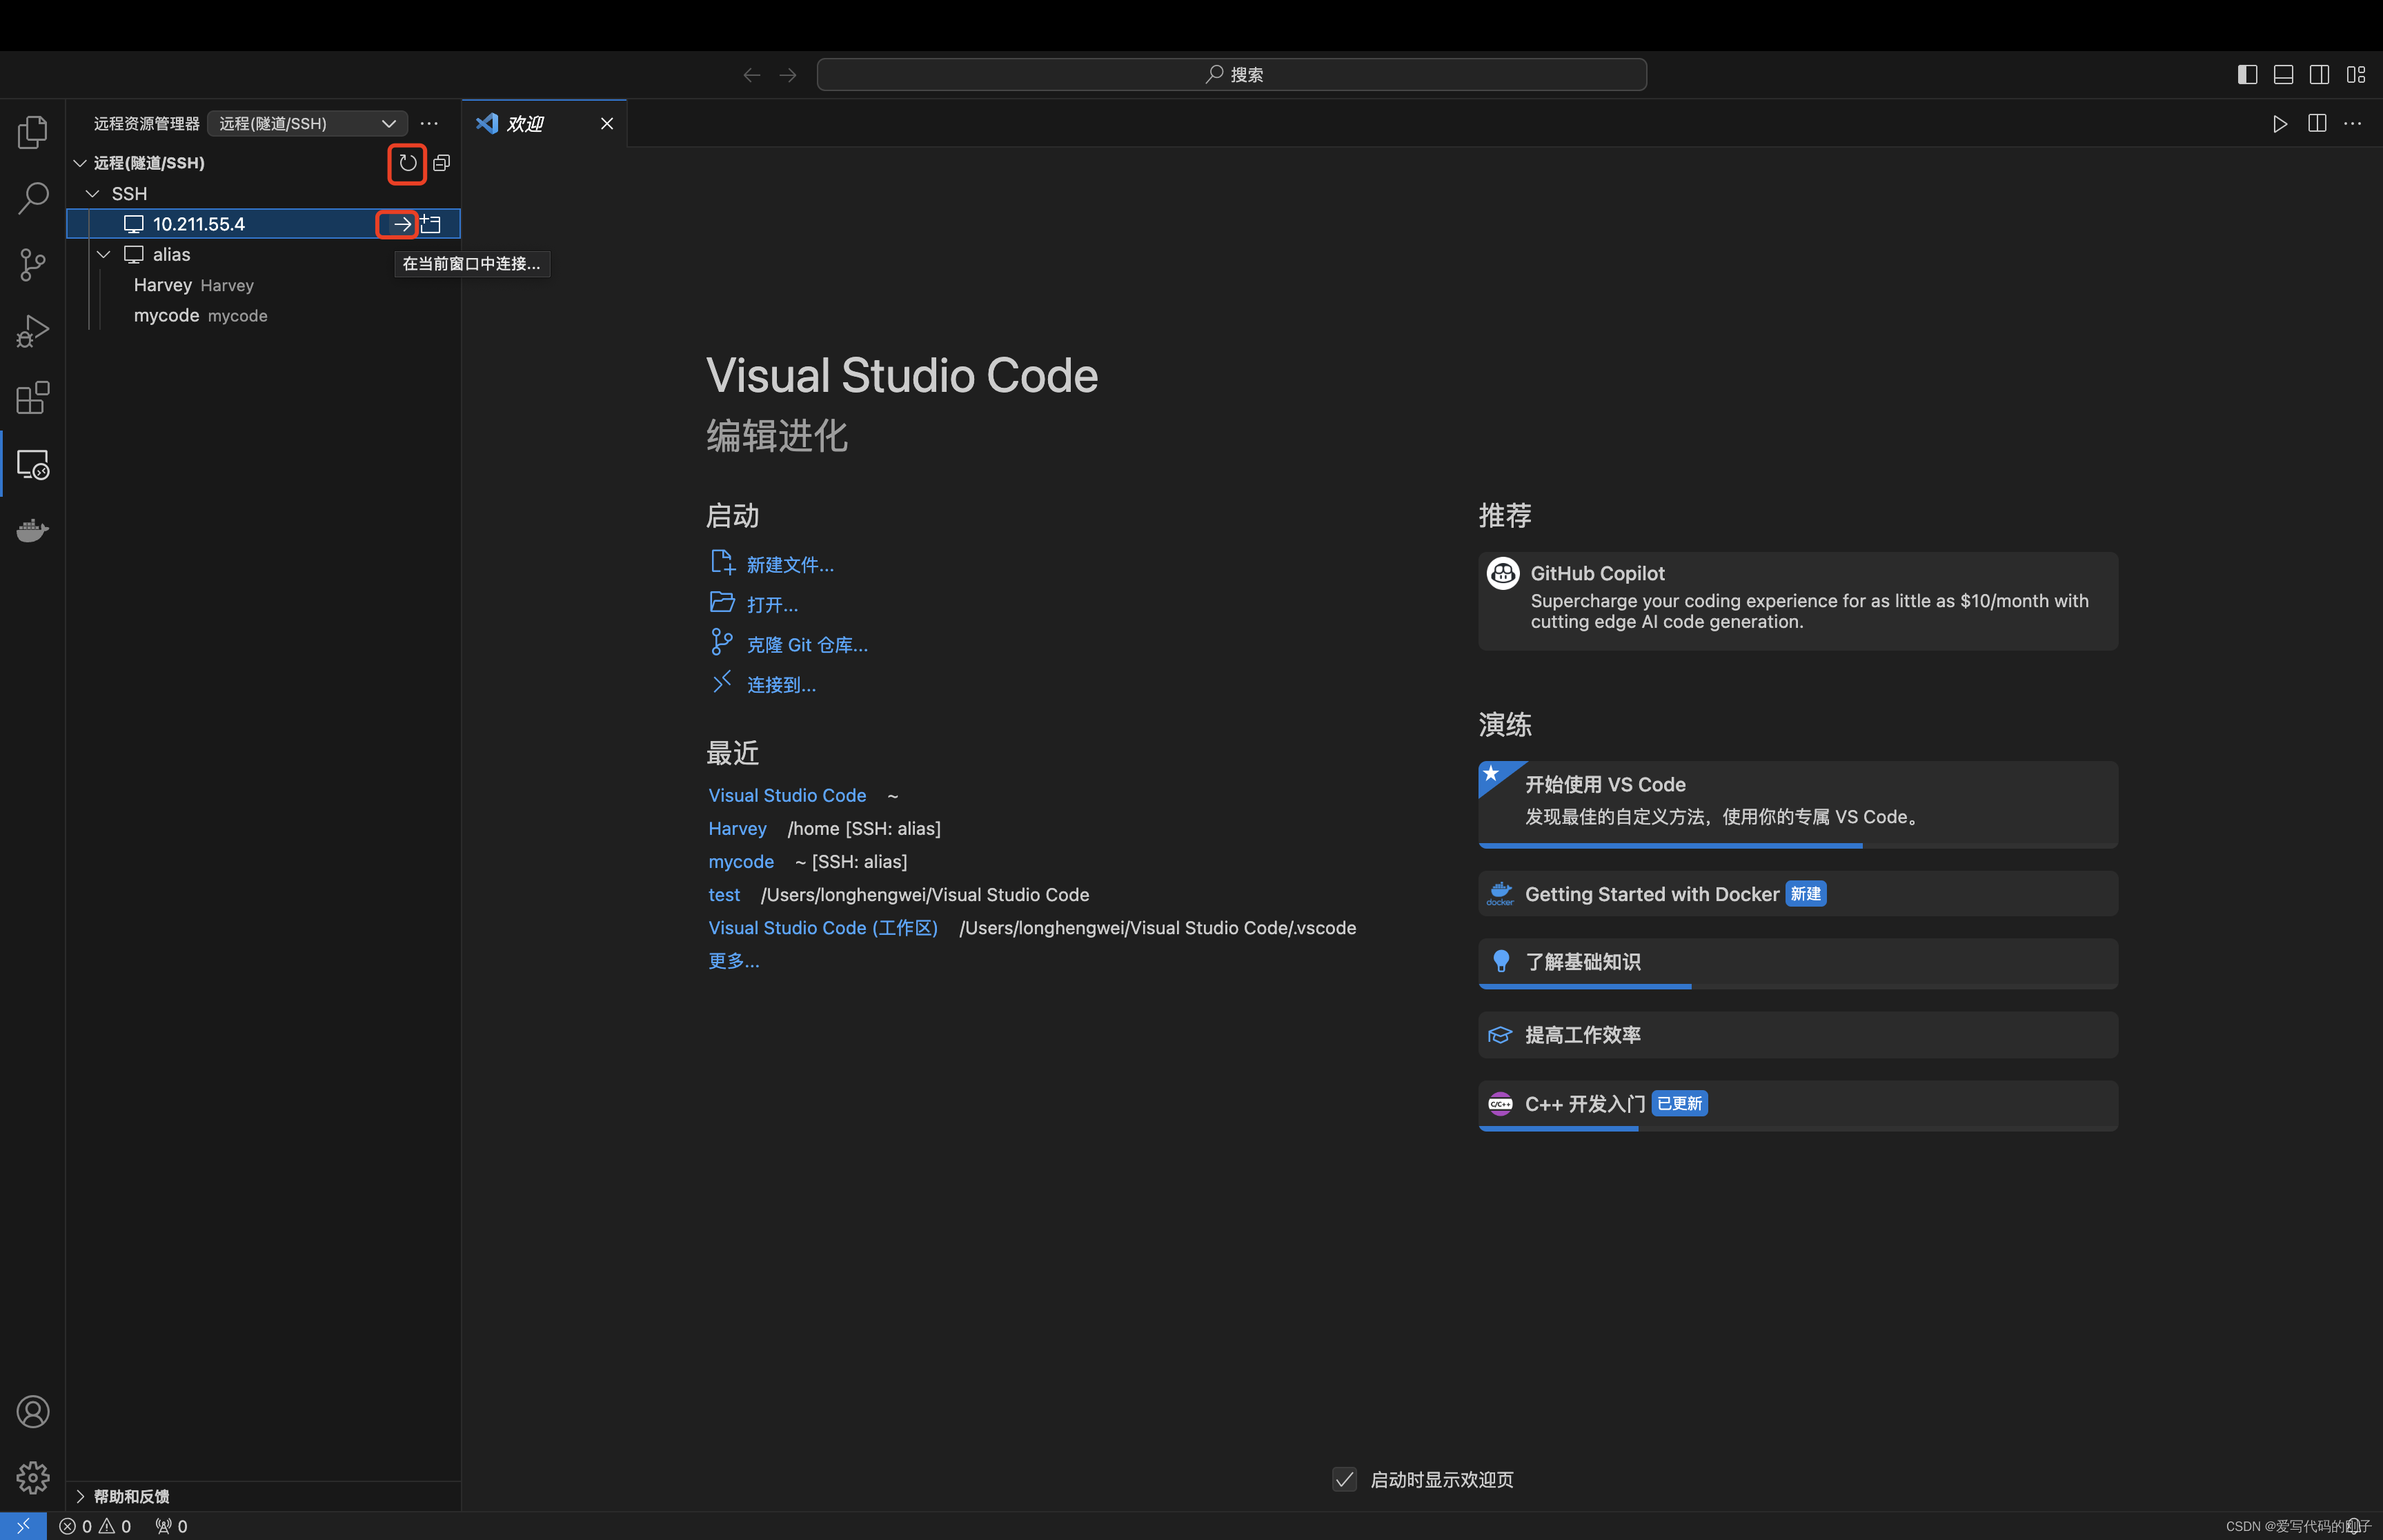Open the GitHub Copilot recommendation card
The height and width of the screenshot is (1540, 2383).
pos(1797,601)
